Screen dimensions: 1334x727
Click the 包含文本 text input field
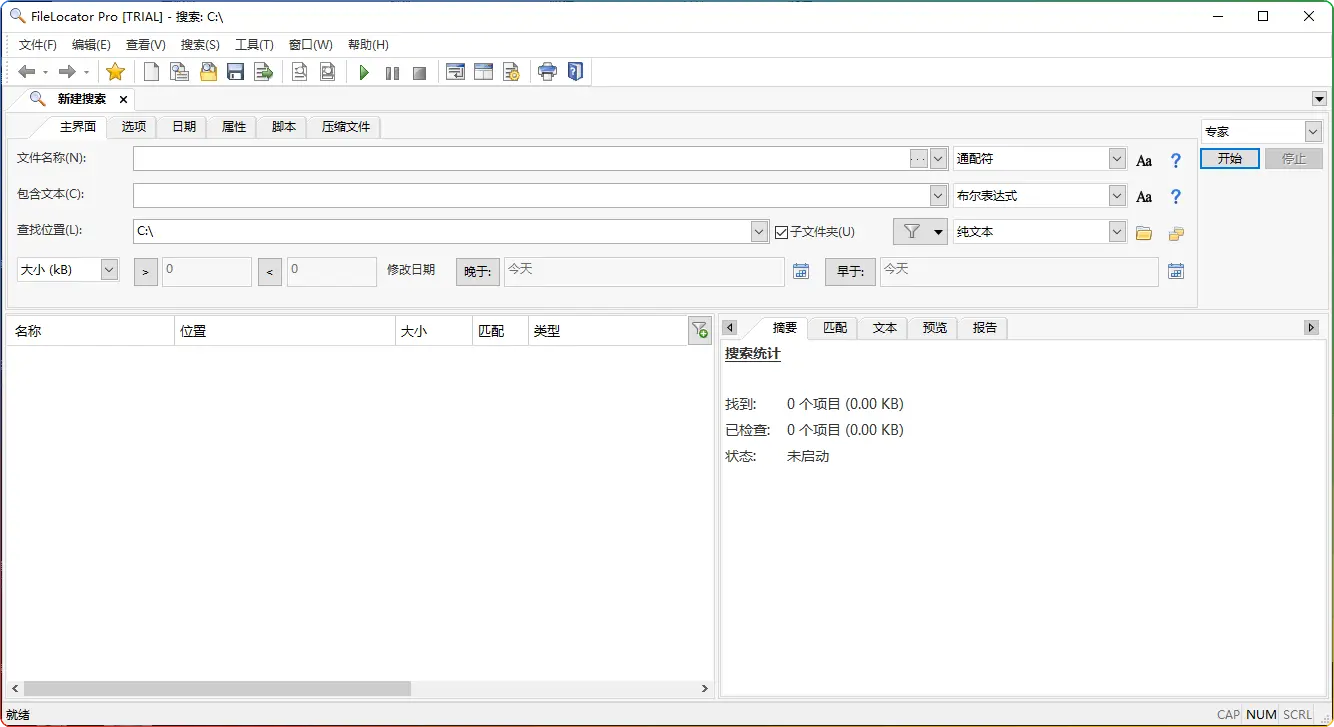pyautogui.click(x=530, y=195)
